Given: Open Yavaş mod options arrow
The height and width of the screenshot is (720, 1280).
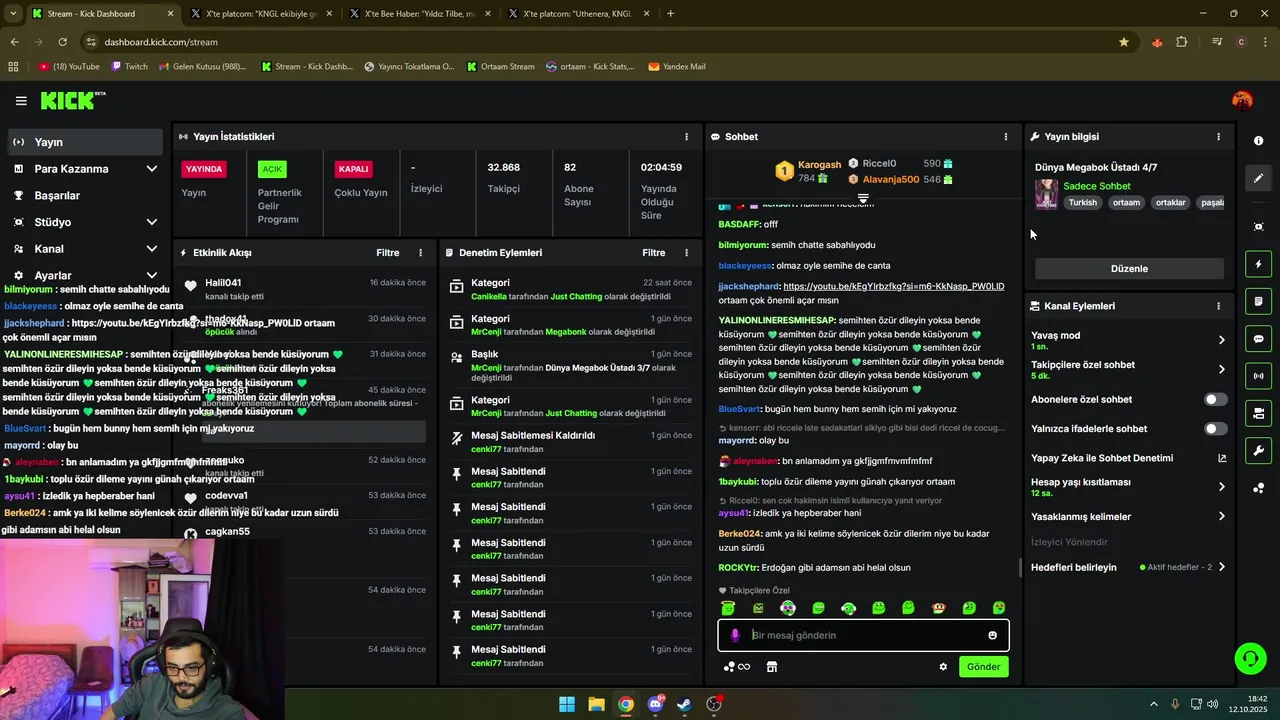Looking at the screenshot, I should 1221,340.
